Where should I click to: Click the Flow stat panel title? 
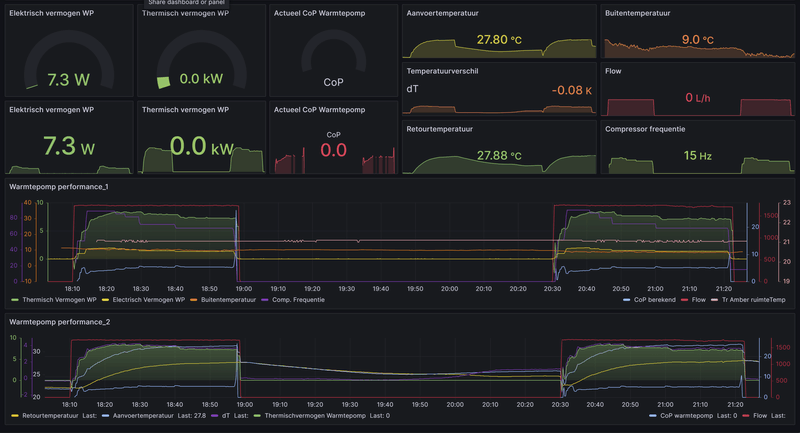pyautogui.click(x=613, y=71)
